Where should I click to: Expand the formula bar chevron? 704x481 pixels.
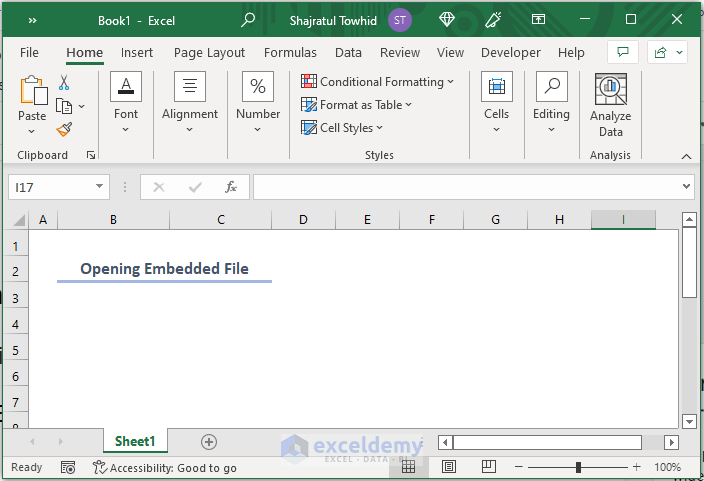(x=686, y=186)
